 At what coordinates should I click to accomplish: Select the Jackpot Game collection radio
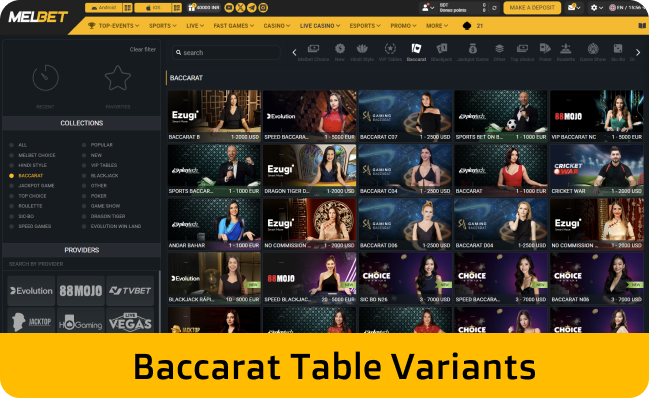pyautogui.click(x=11, y=186)
